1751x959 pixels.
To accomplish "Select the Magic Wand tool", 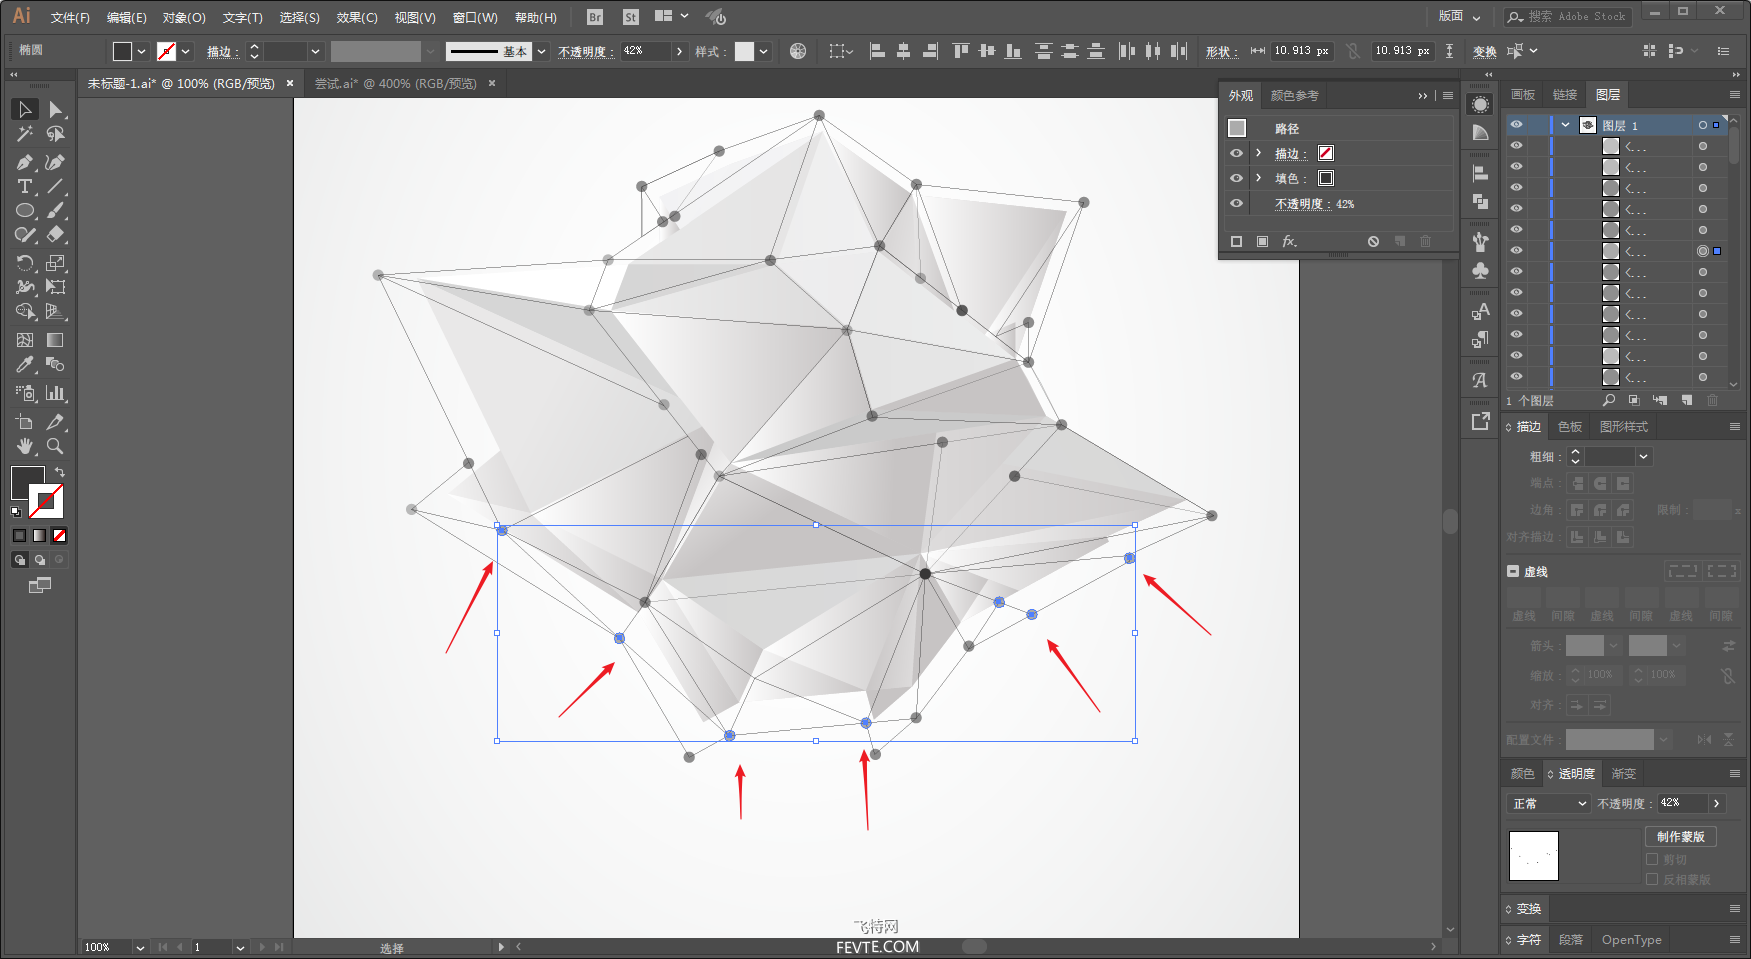I will coord(25,134).
